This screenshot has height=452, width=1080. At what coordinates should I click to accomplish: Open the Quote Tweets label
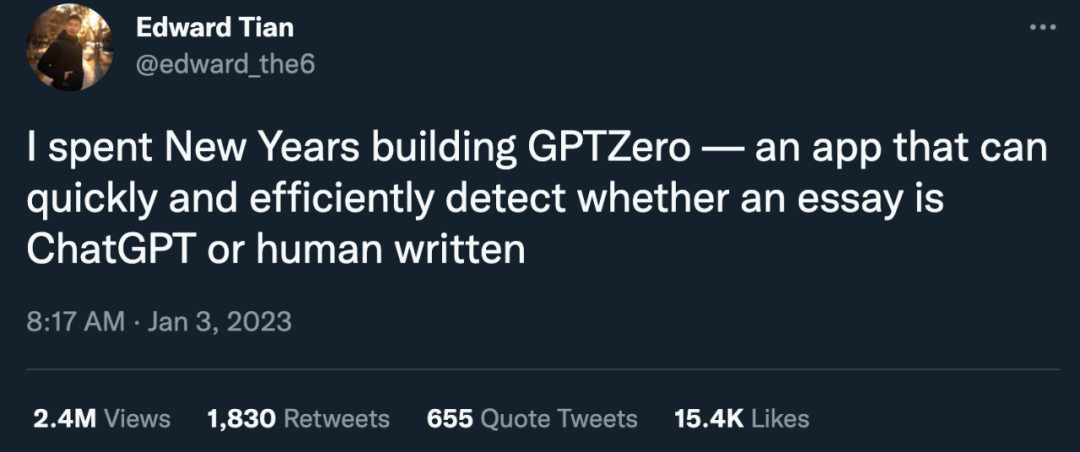(559, 418)
